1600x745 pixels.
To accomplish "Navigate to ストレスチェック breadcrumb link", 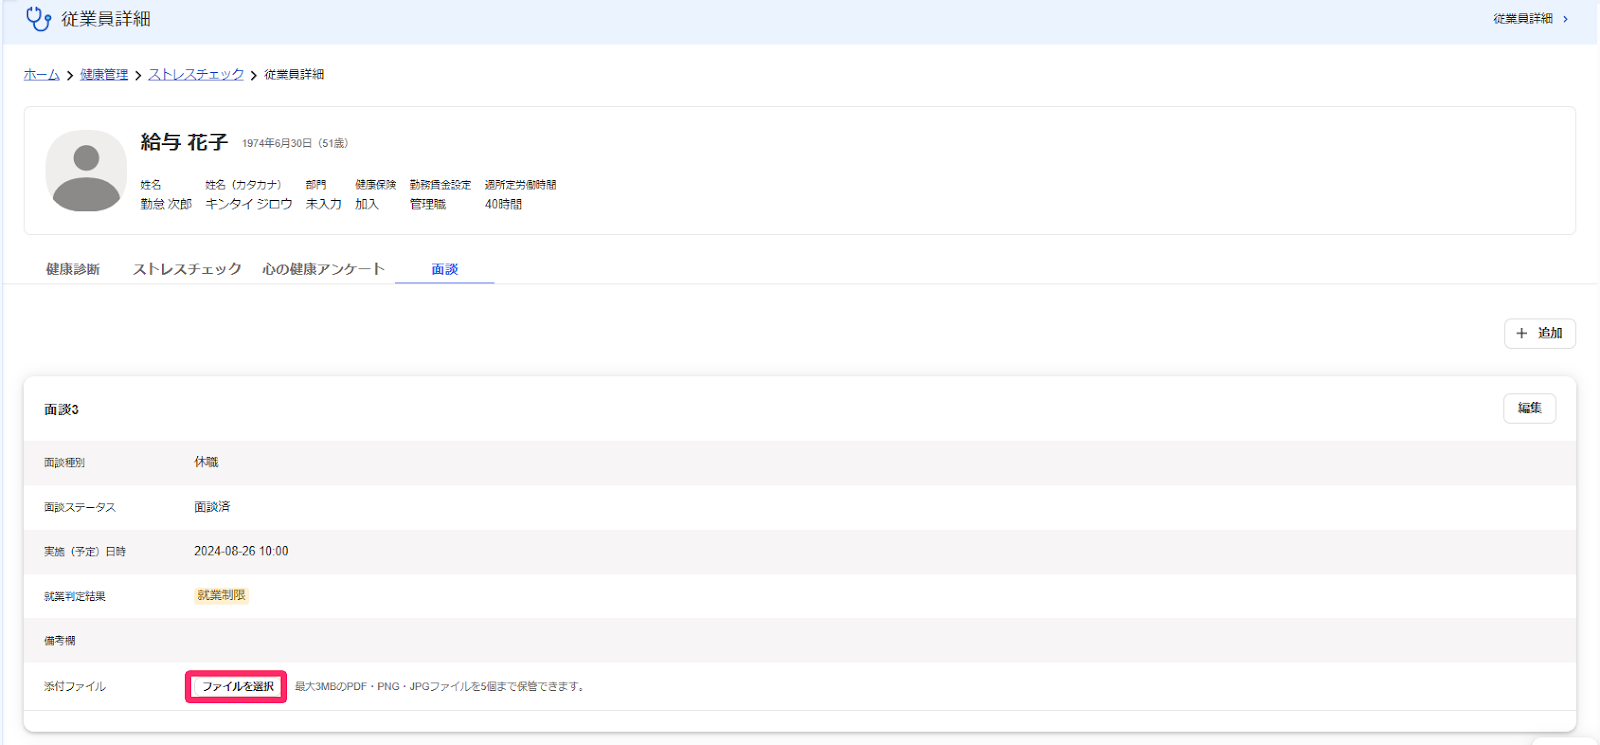I will point(196,75).
